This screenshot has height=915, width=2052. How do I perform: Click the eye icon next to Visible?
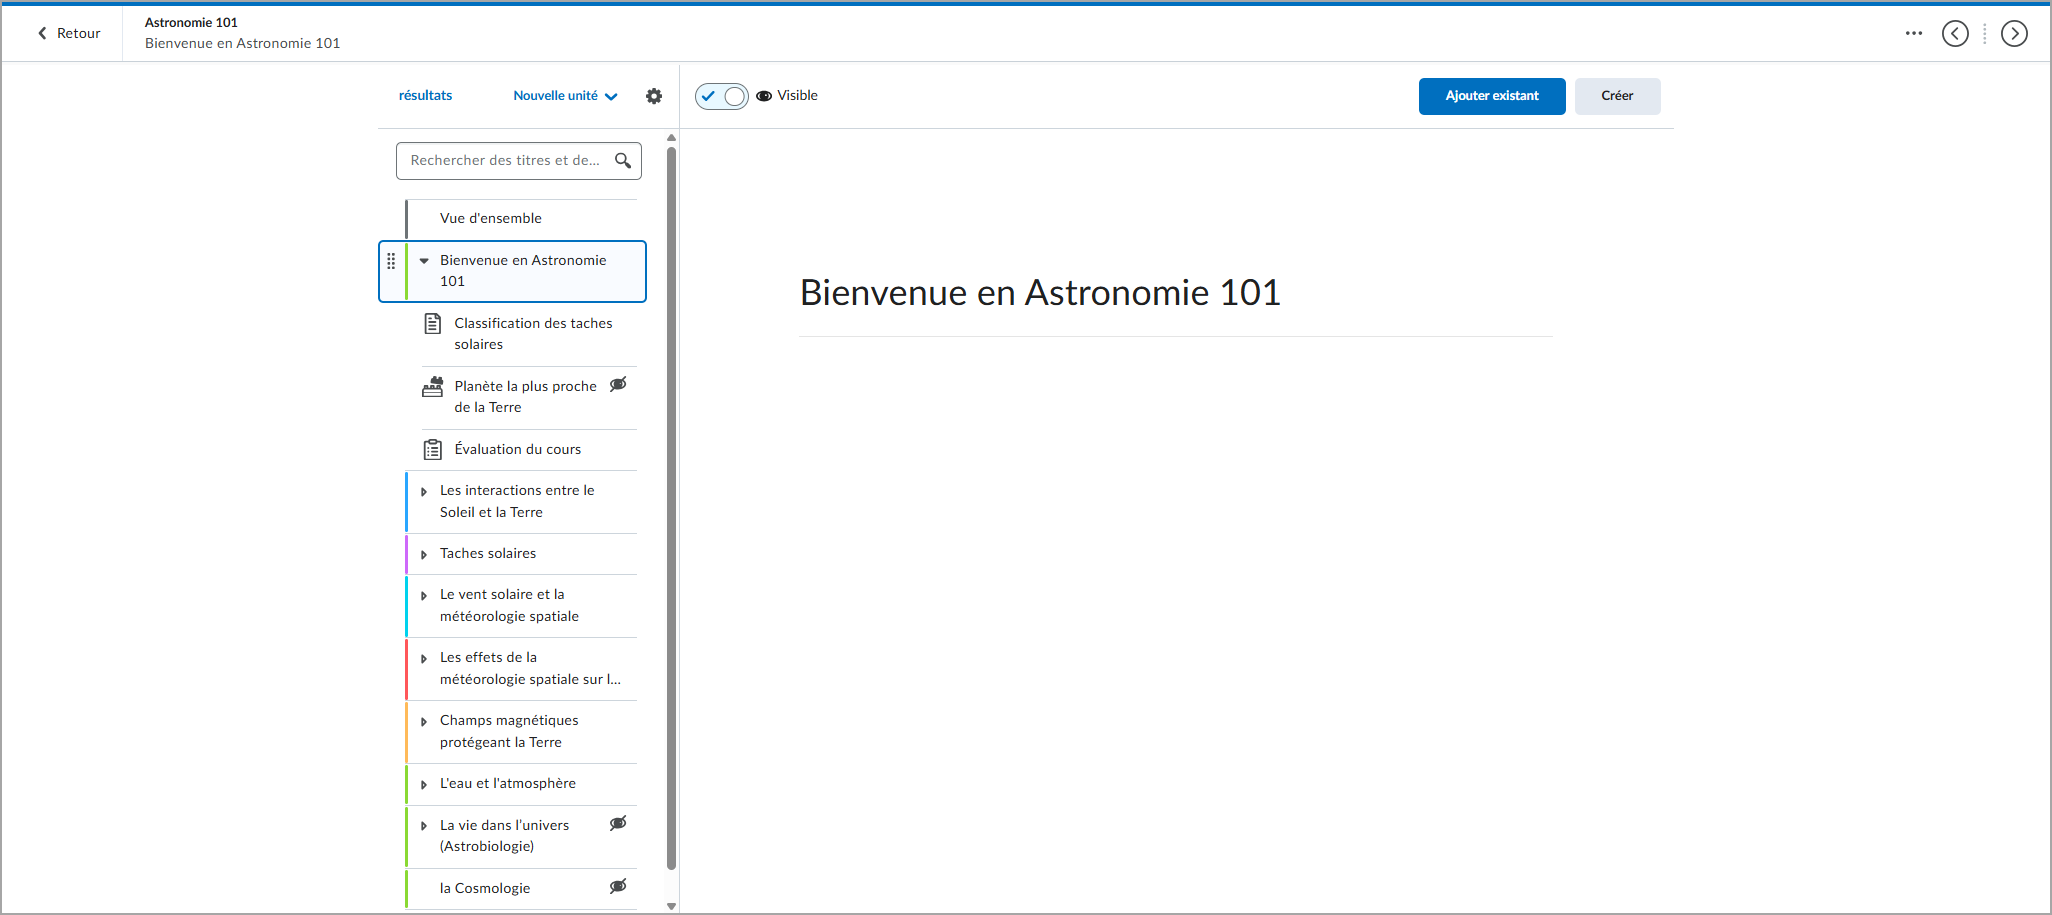[764, 96]
